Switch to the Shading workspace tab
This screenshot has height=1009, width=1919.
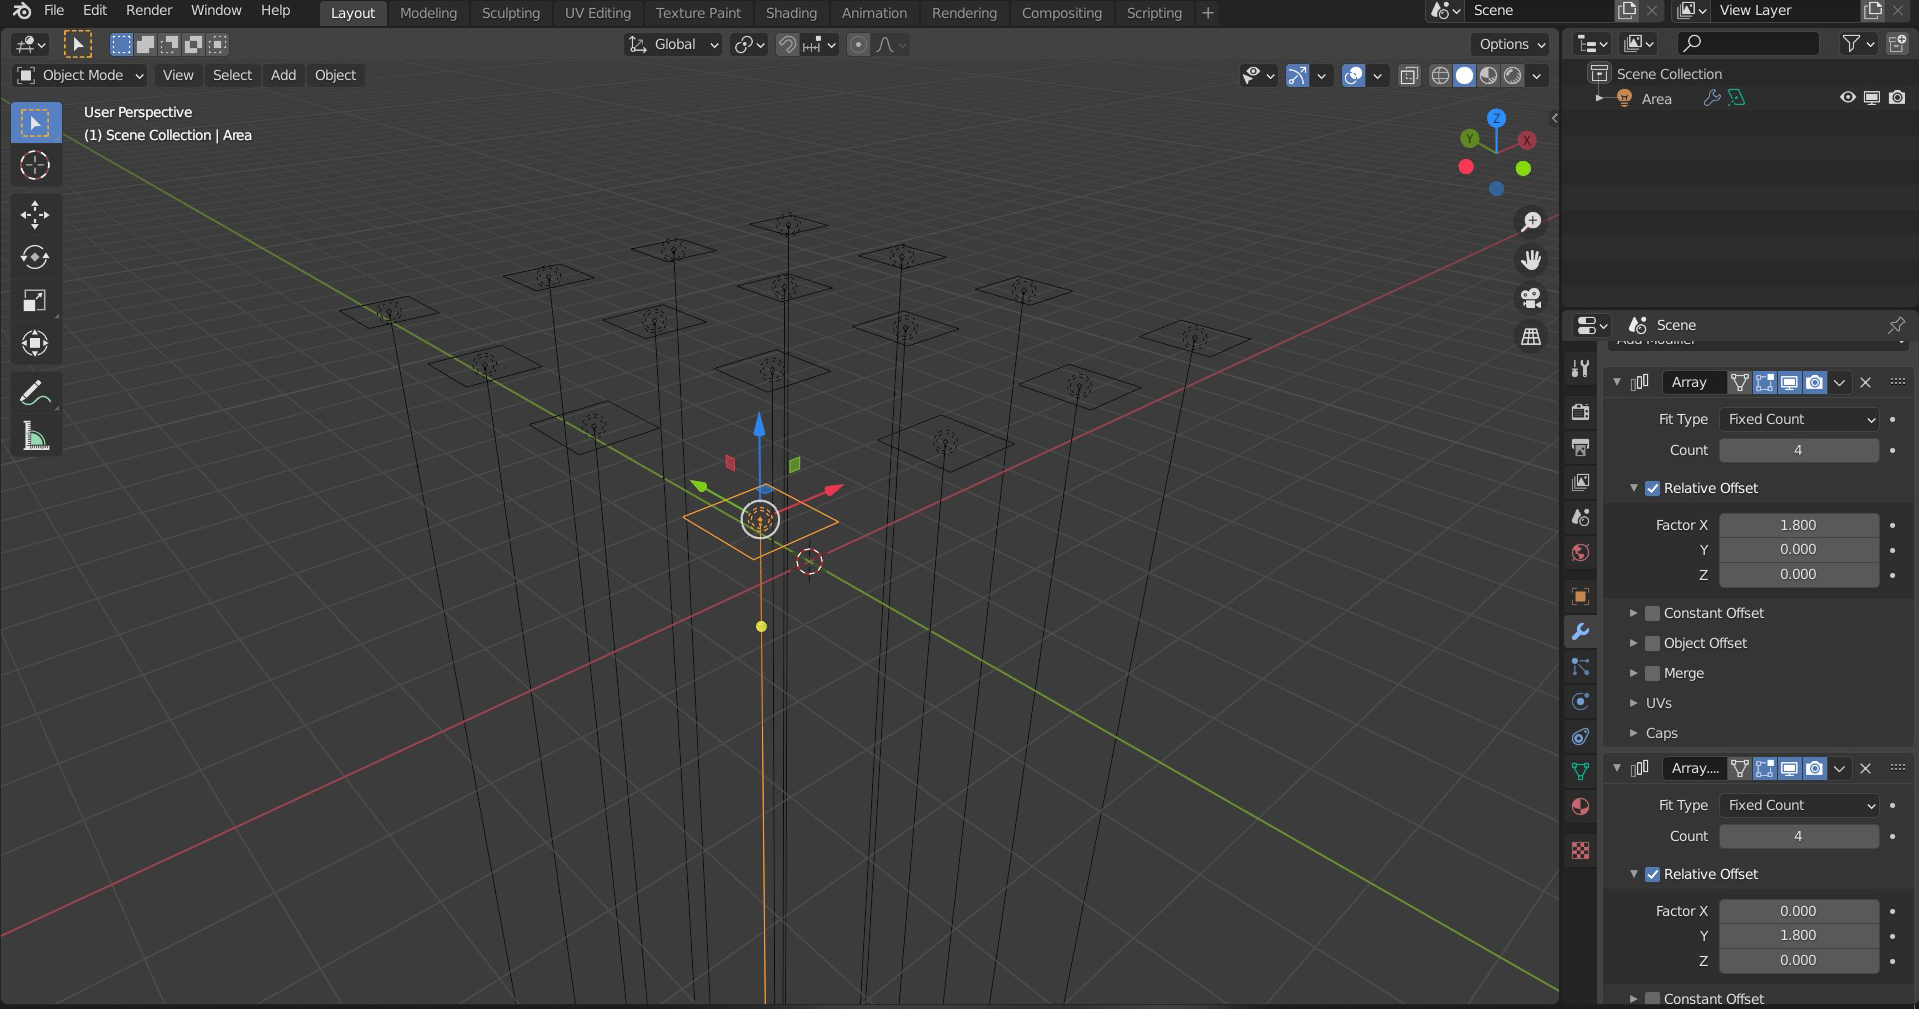(791, 13)
